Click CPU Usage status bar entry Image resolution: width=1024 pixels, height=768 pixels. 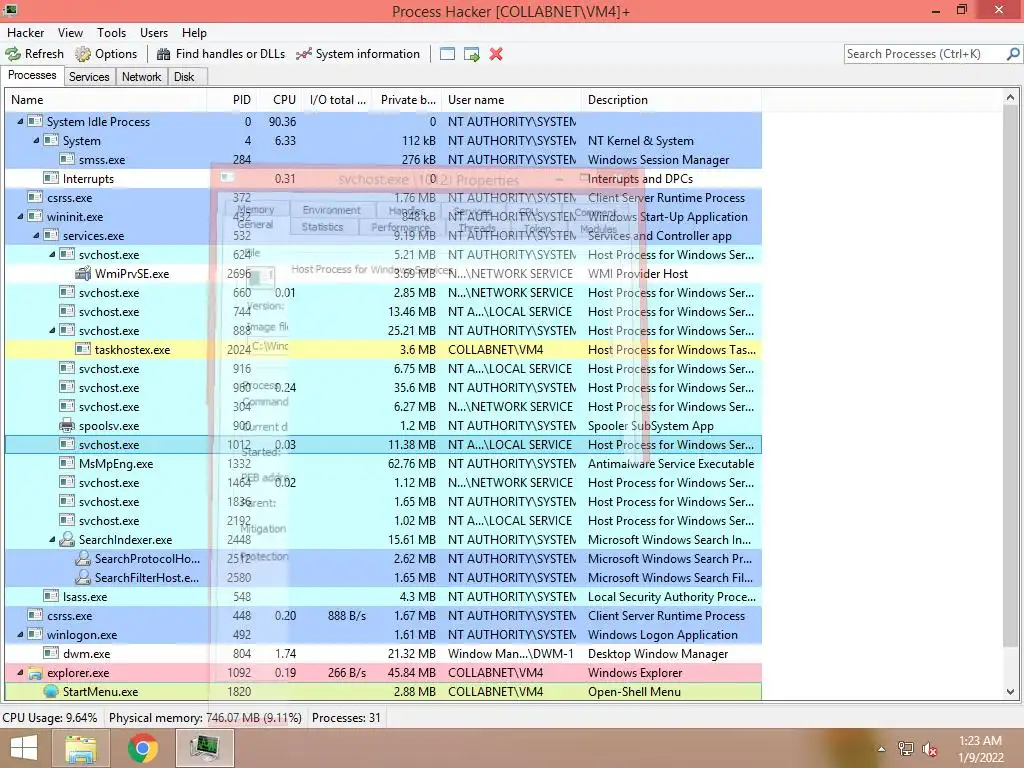pyautogui.click(x=50, y=718)
